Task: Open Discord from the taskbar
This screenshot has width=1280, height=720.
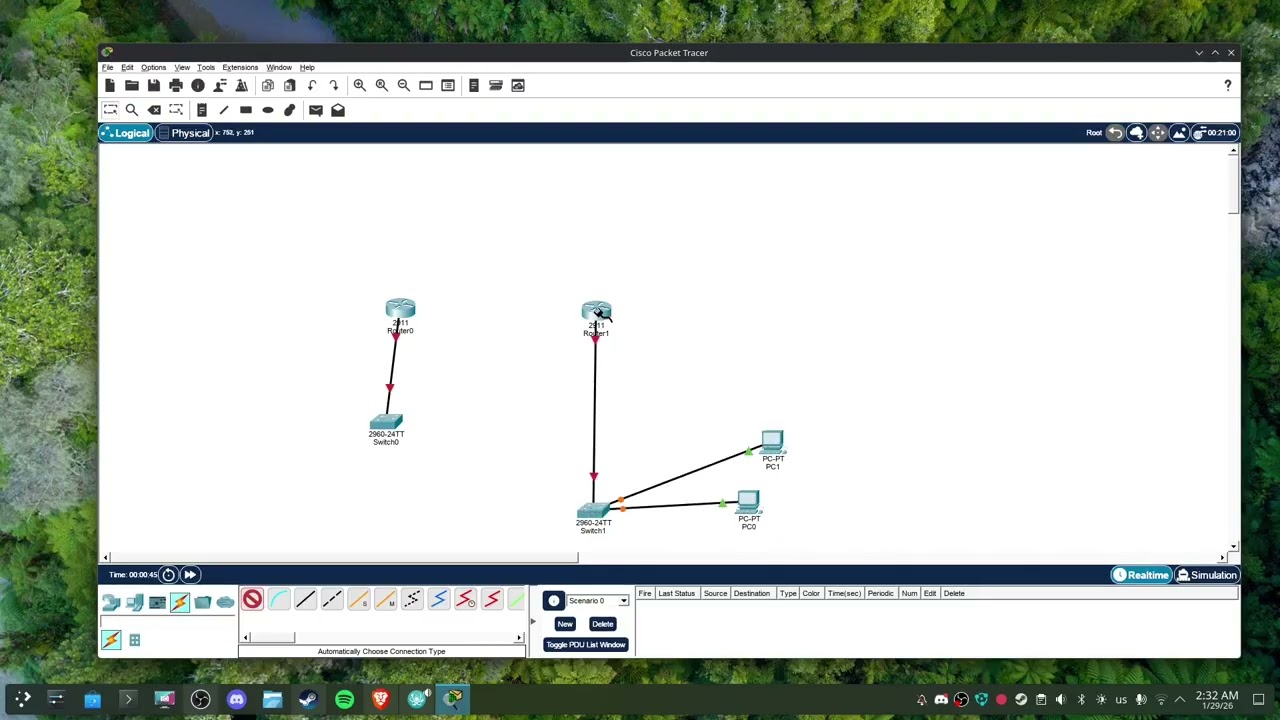Action: (x=236, y=699)
